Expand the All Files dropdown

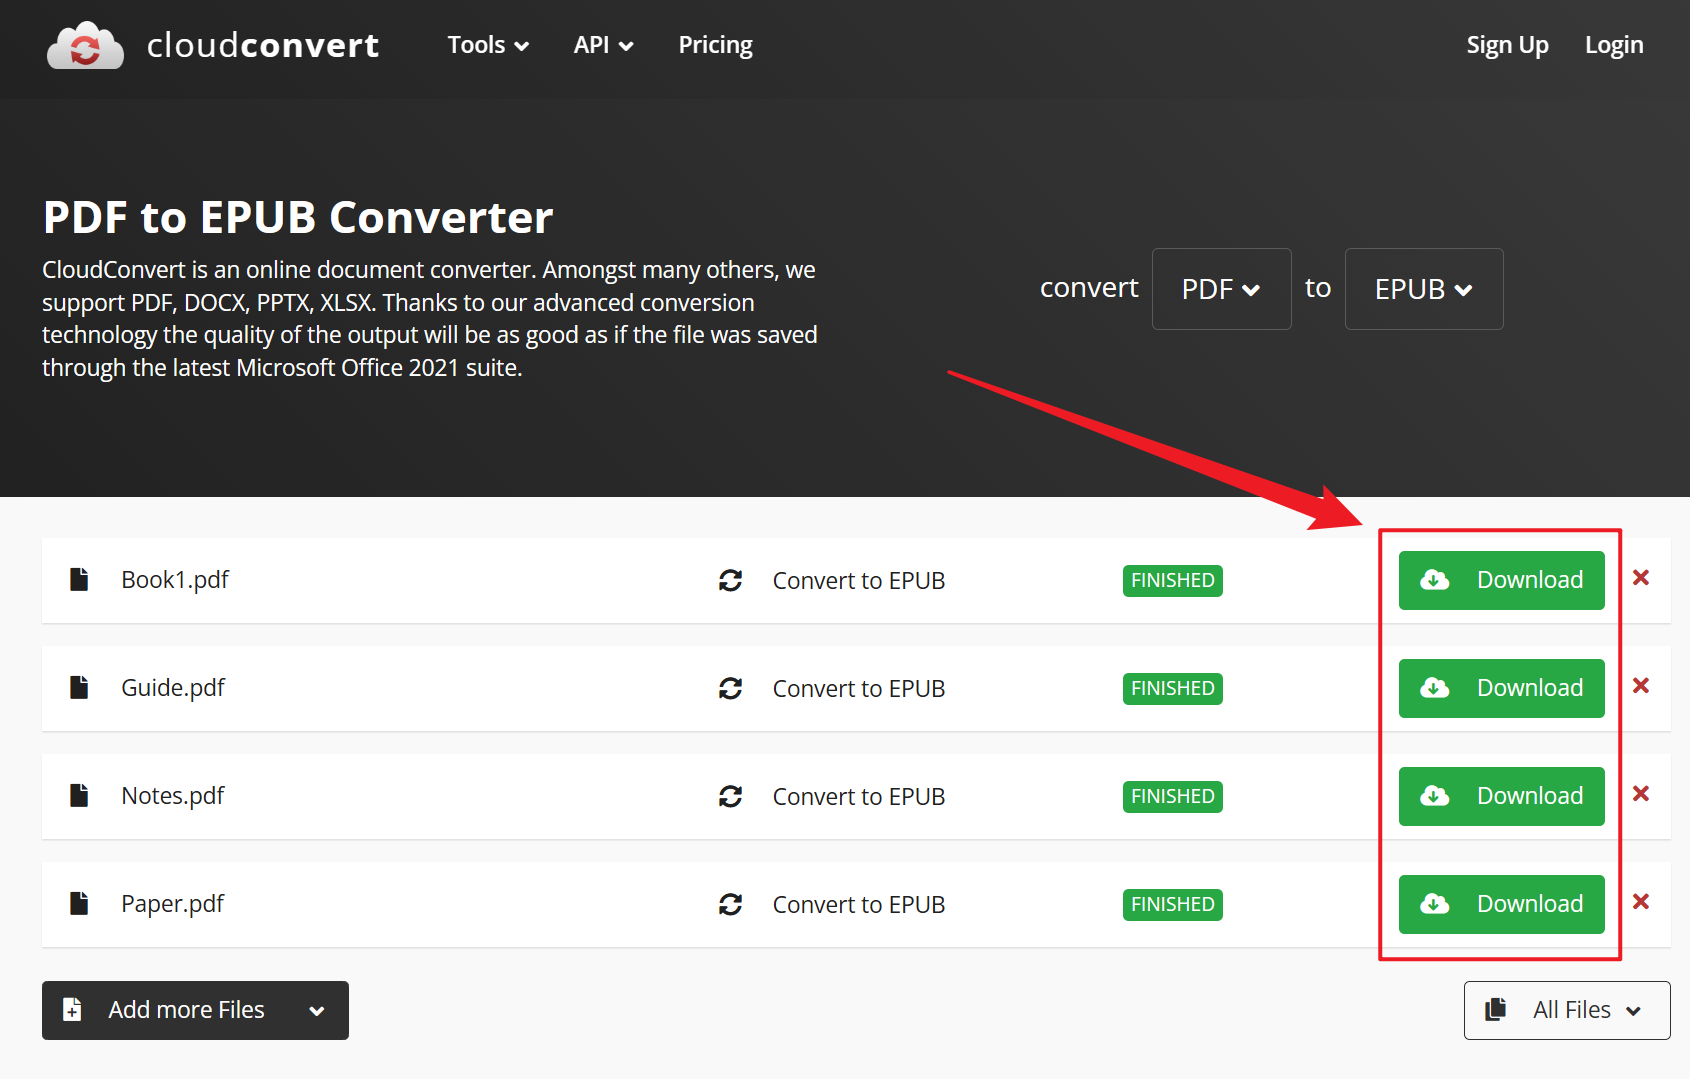click(1567, 1010)
